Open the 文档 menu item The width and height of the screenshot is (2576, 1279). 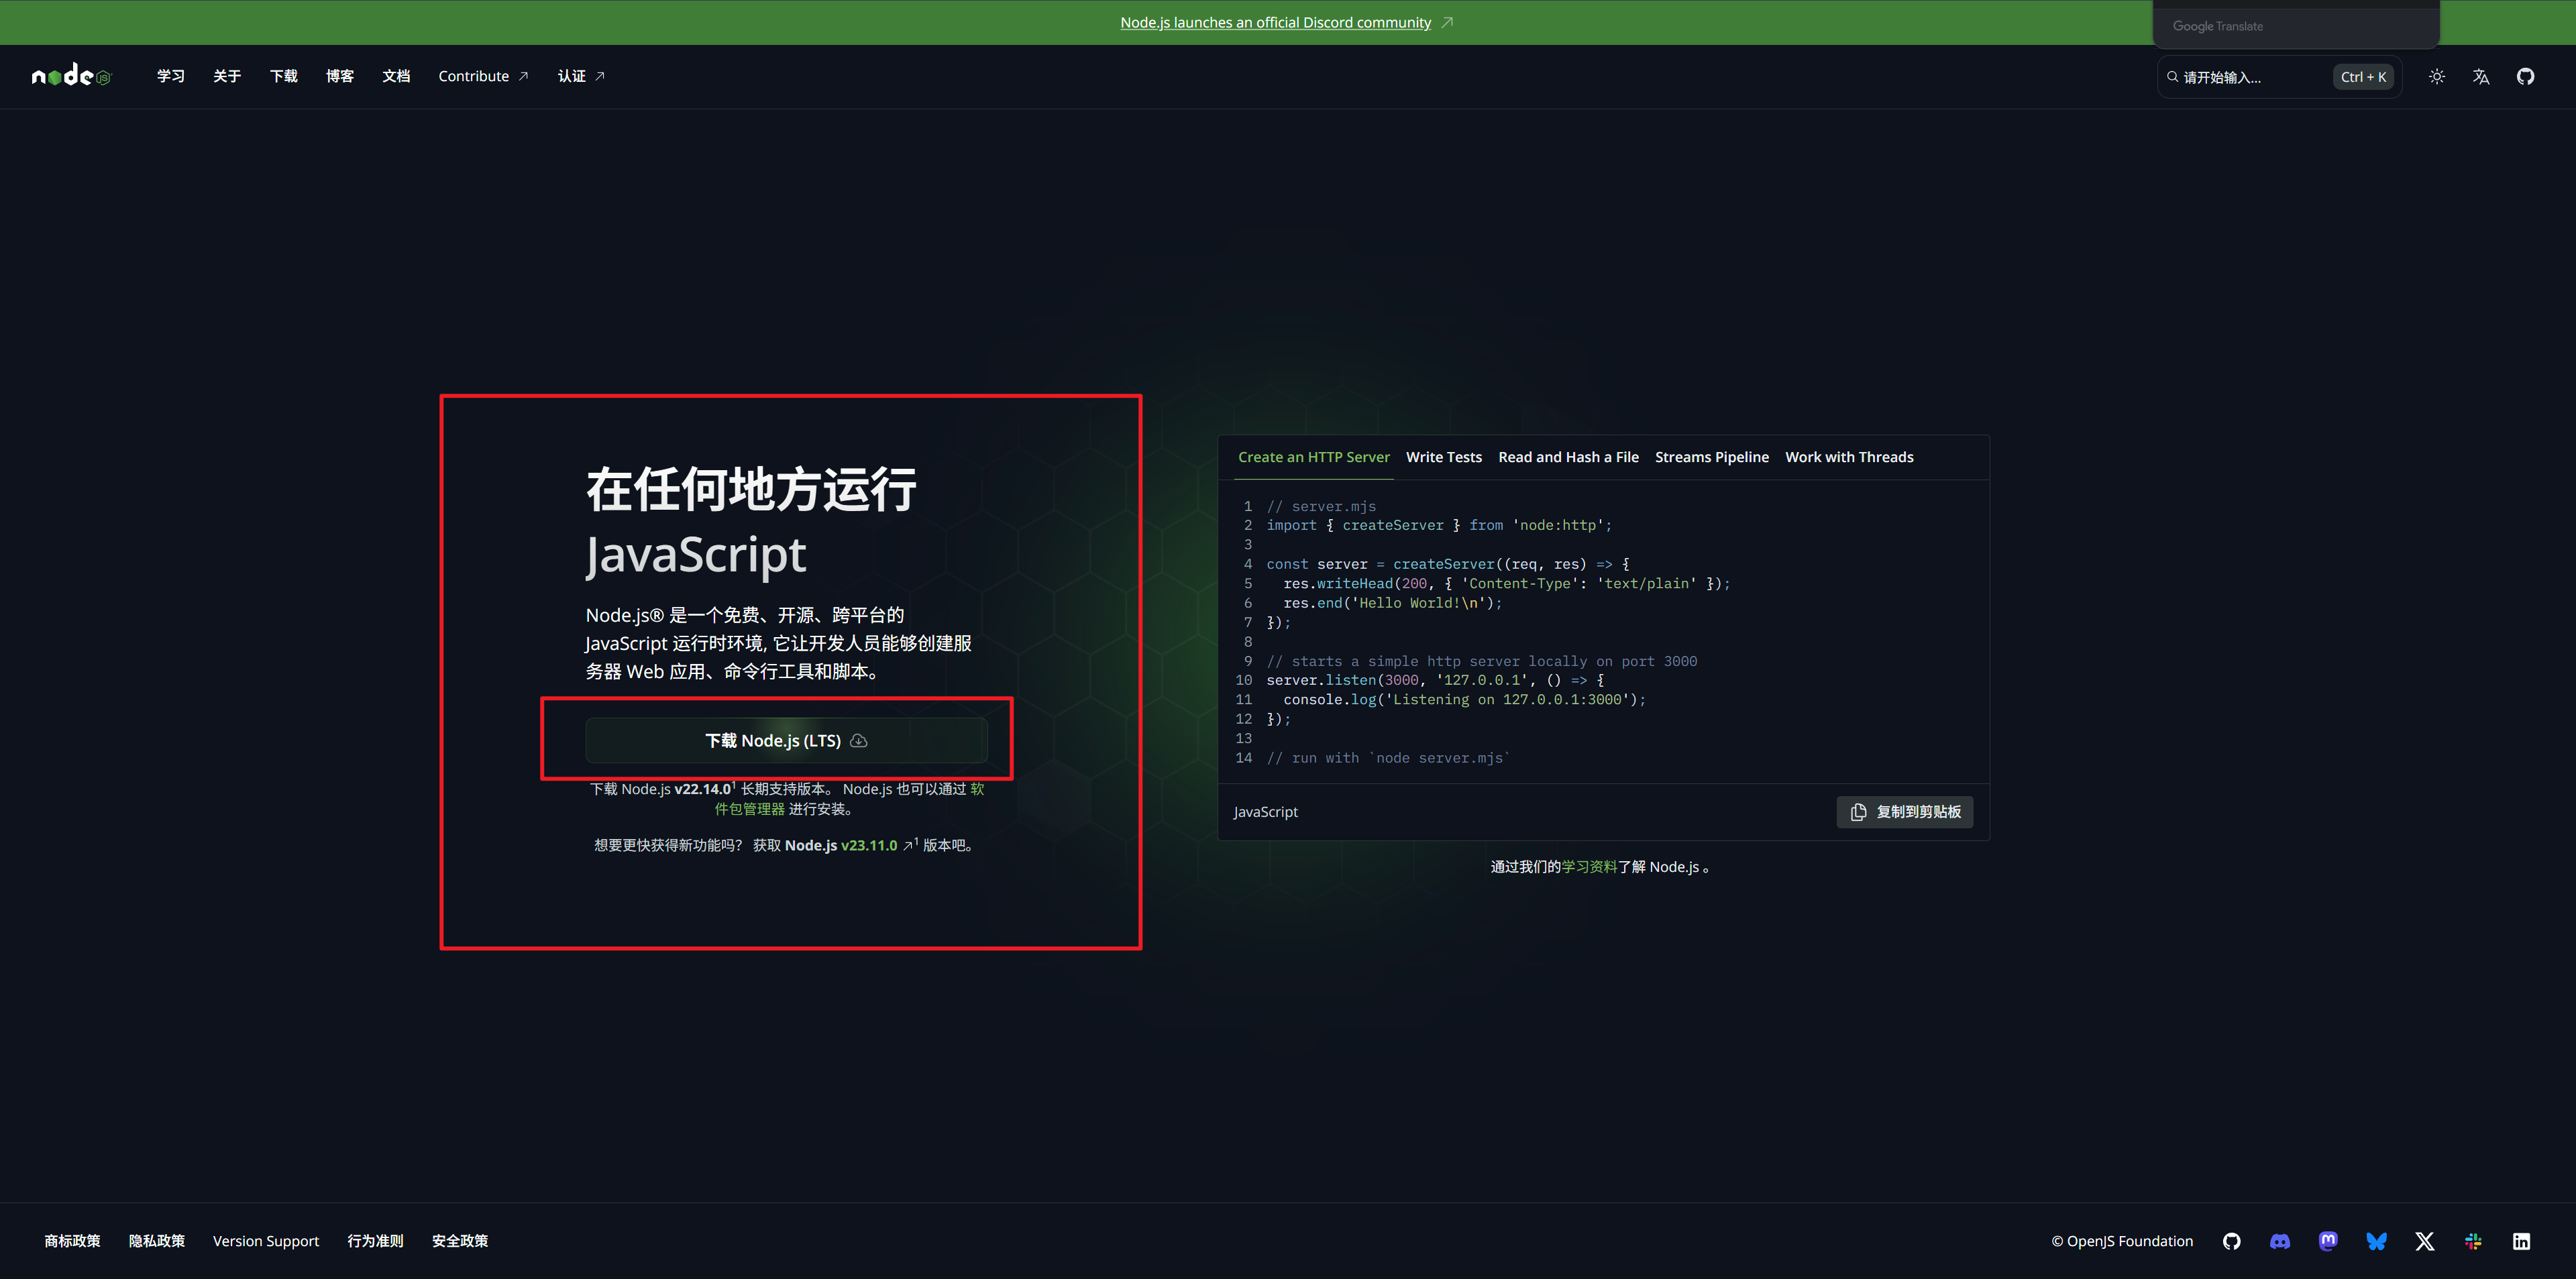(x=396, y=76)
